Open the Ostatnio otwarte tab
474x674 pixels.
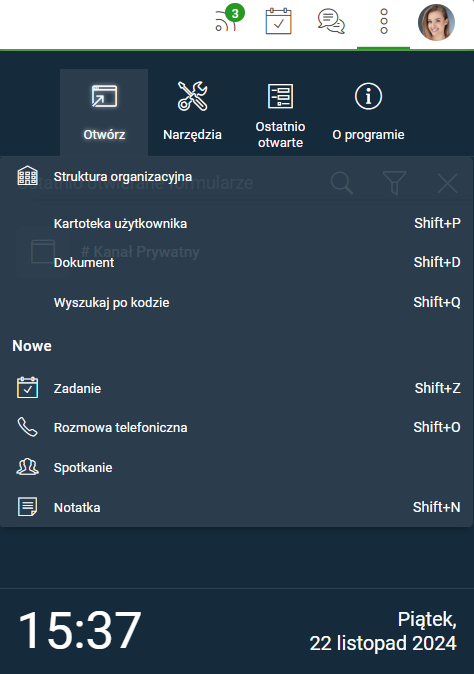pos(280,113)
